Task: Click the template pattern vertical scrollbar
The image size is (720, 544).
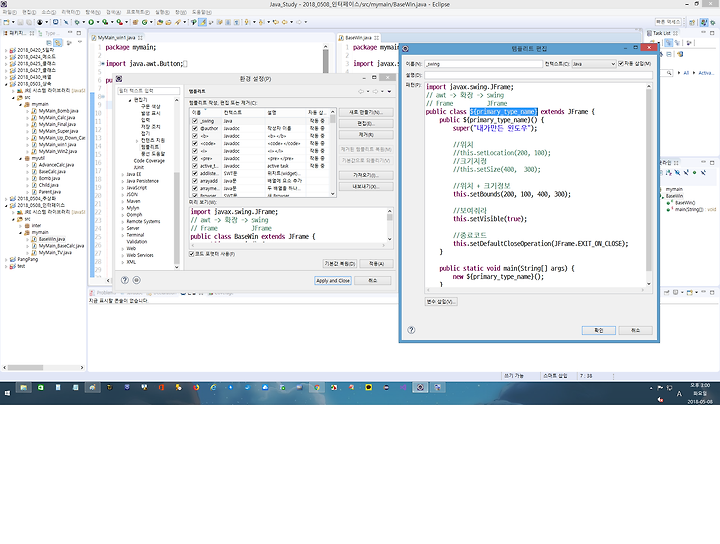Action: point(649,185)
